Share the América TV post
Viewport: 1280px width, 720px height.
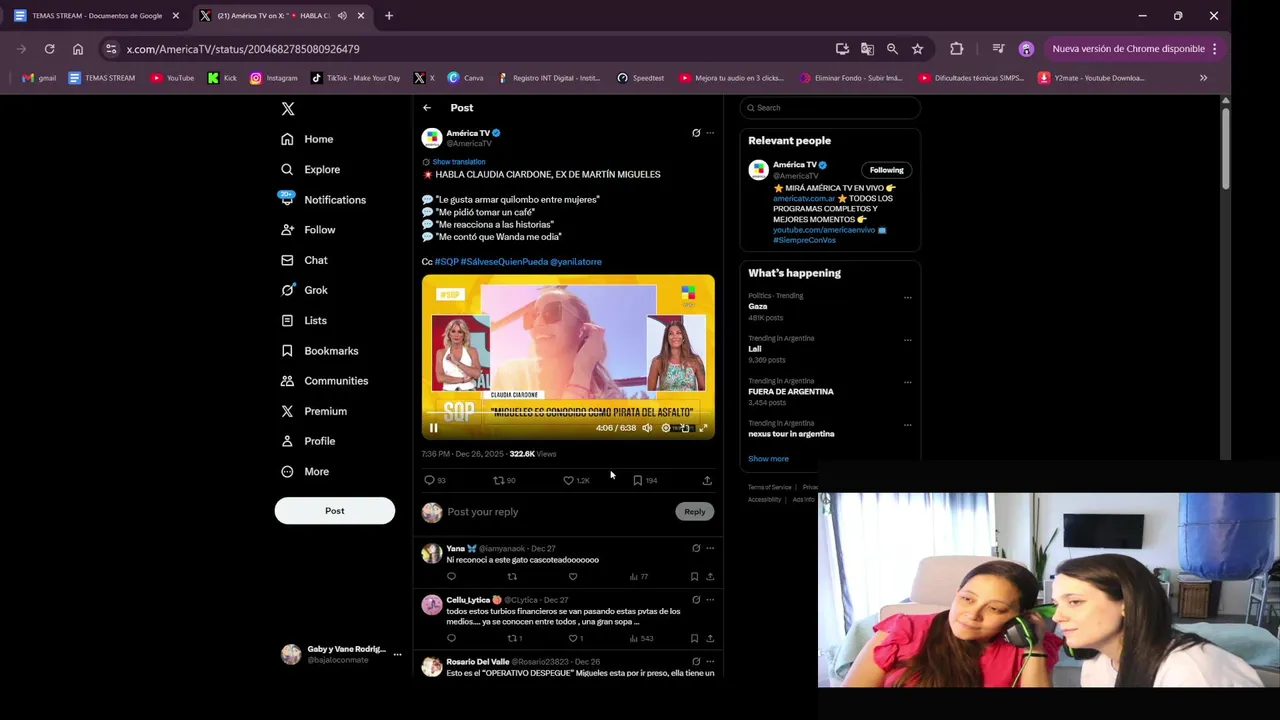point(707,481)
